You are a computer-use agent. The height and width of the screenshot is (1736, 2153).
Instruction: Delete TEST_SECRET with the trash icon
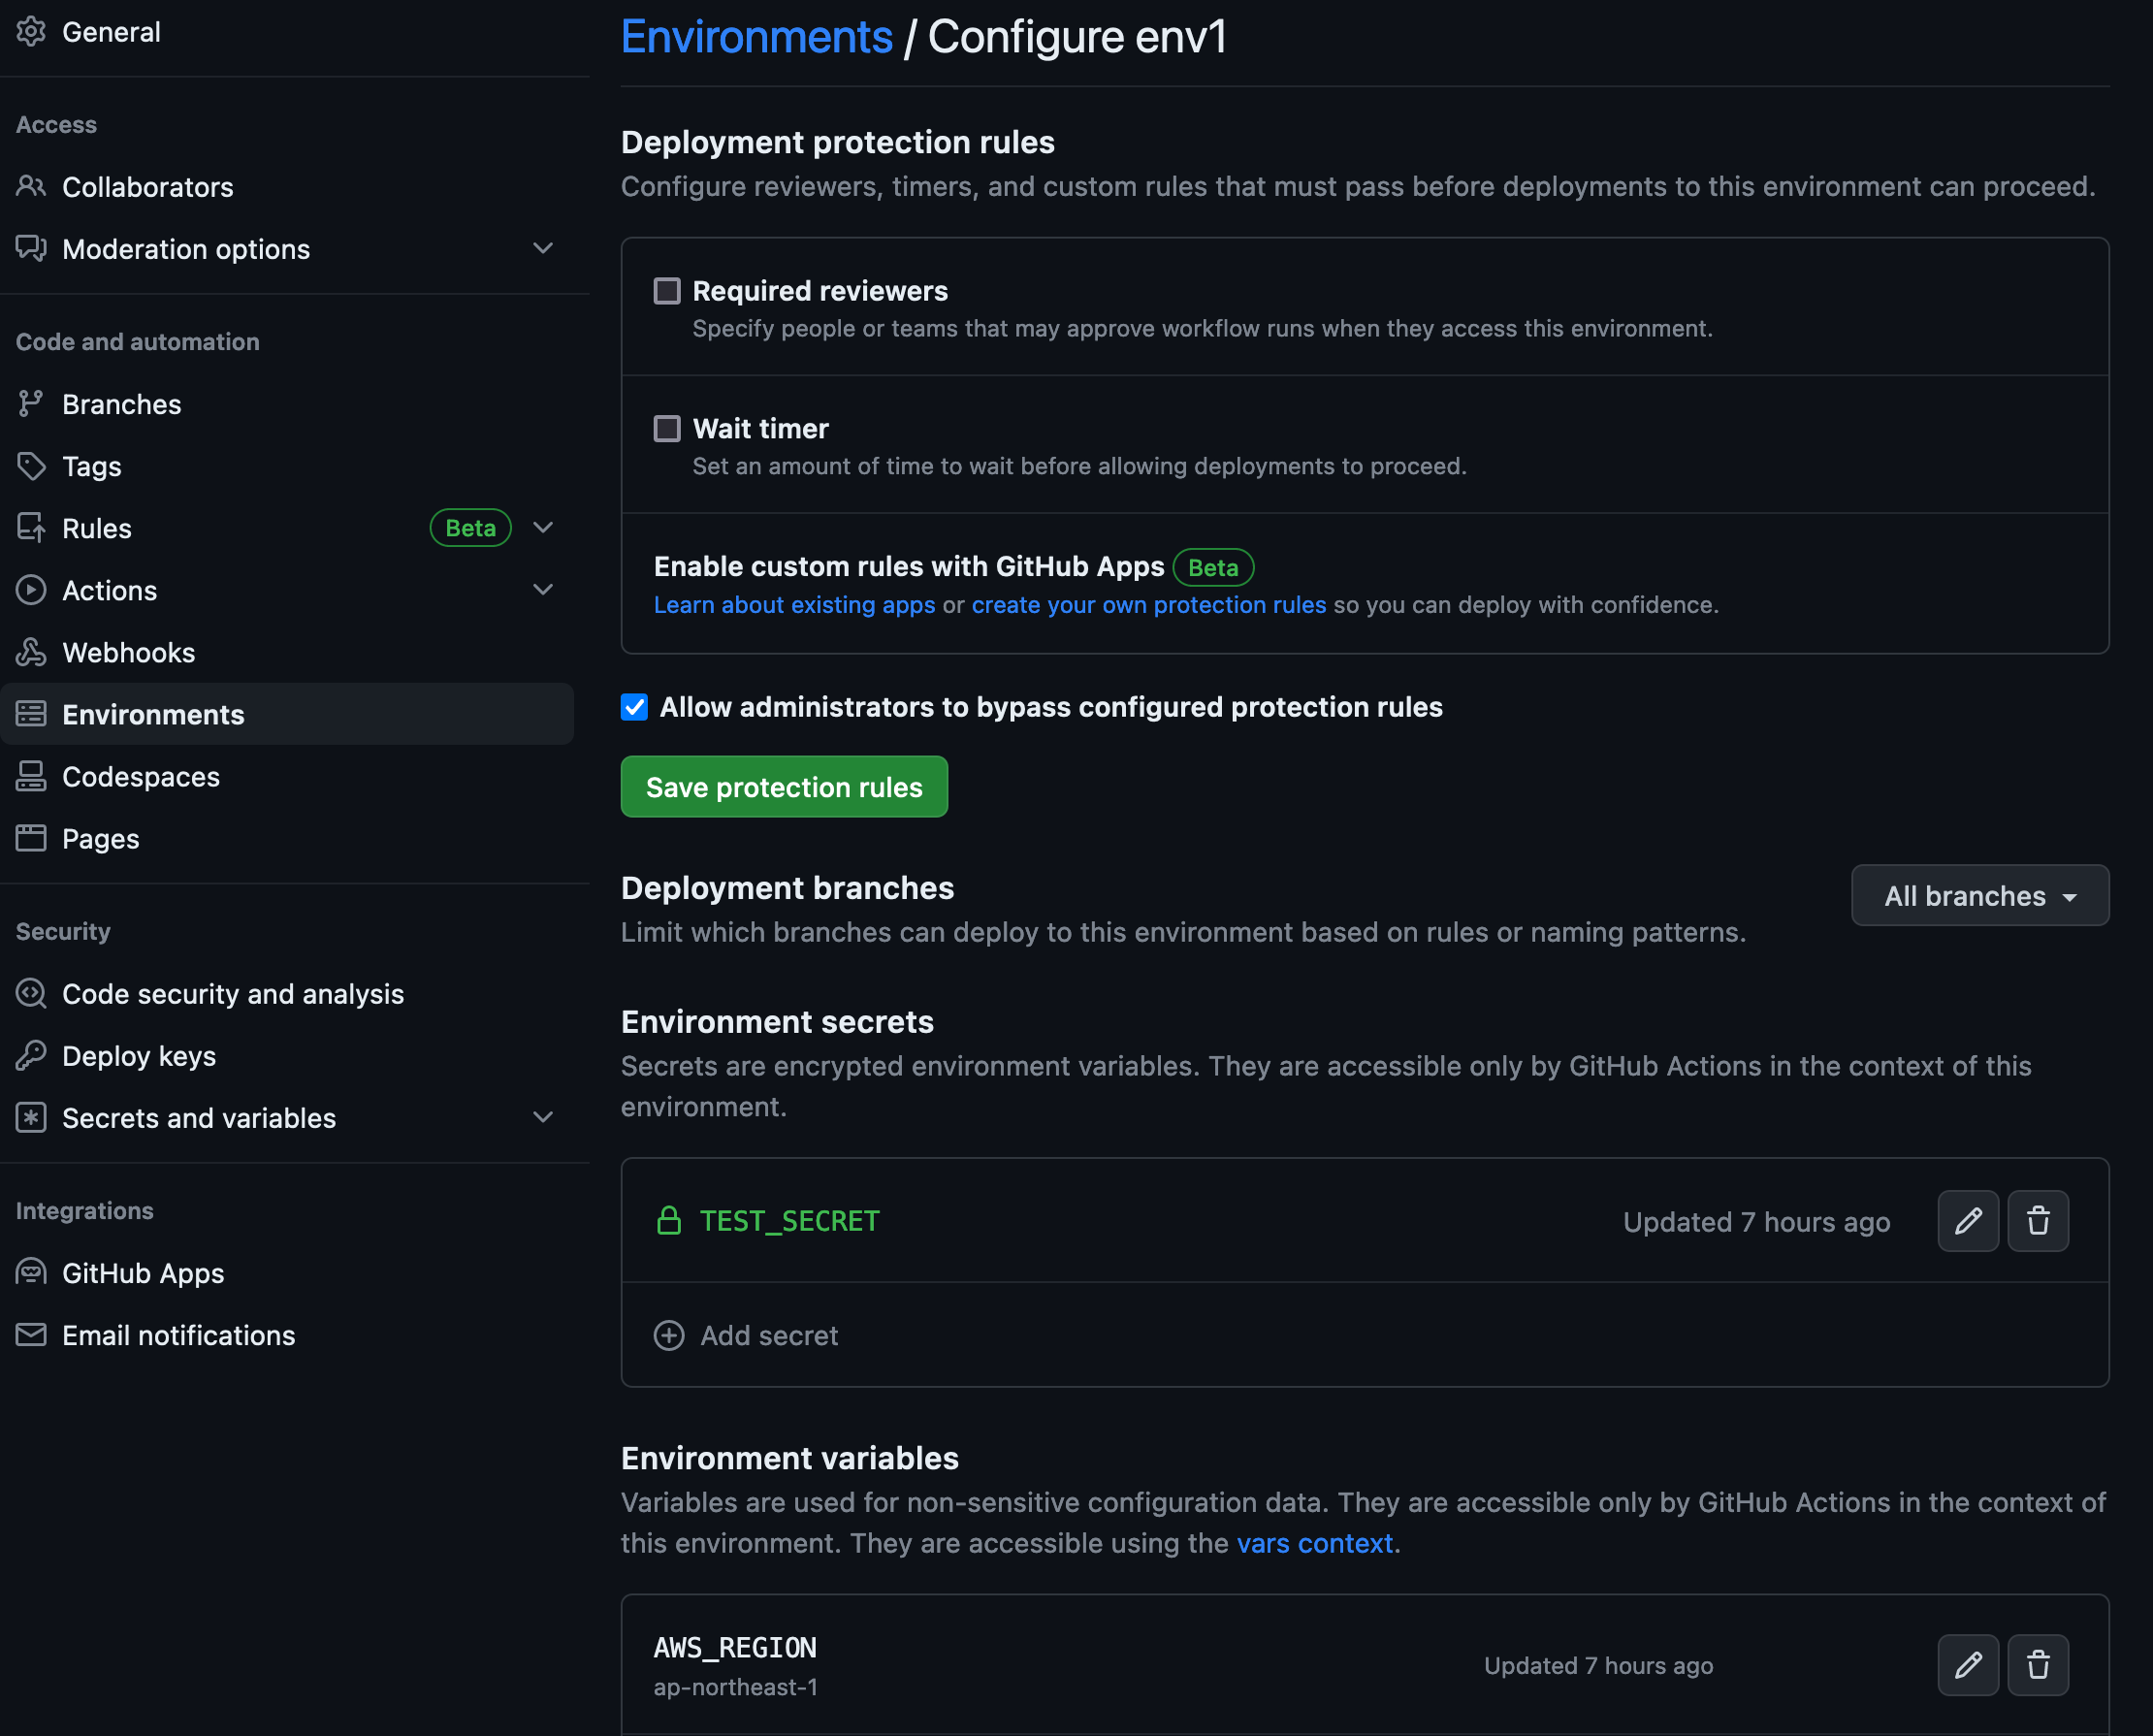2037,1221
